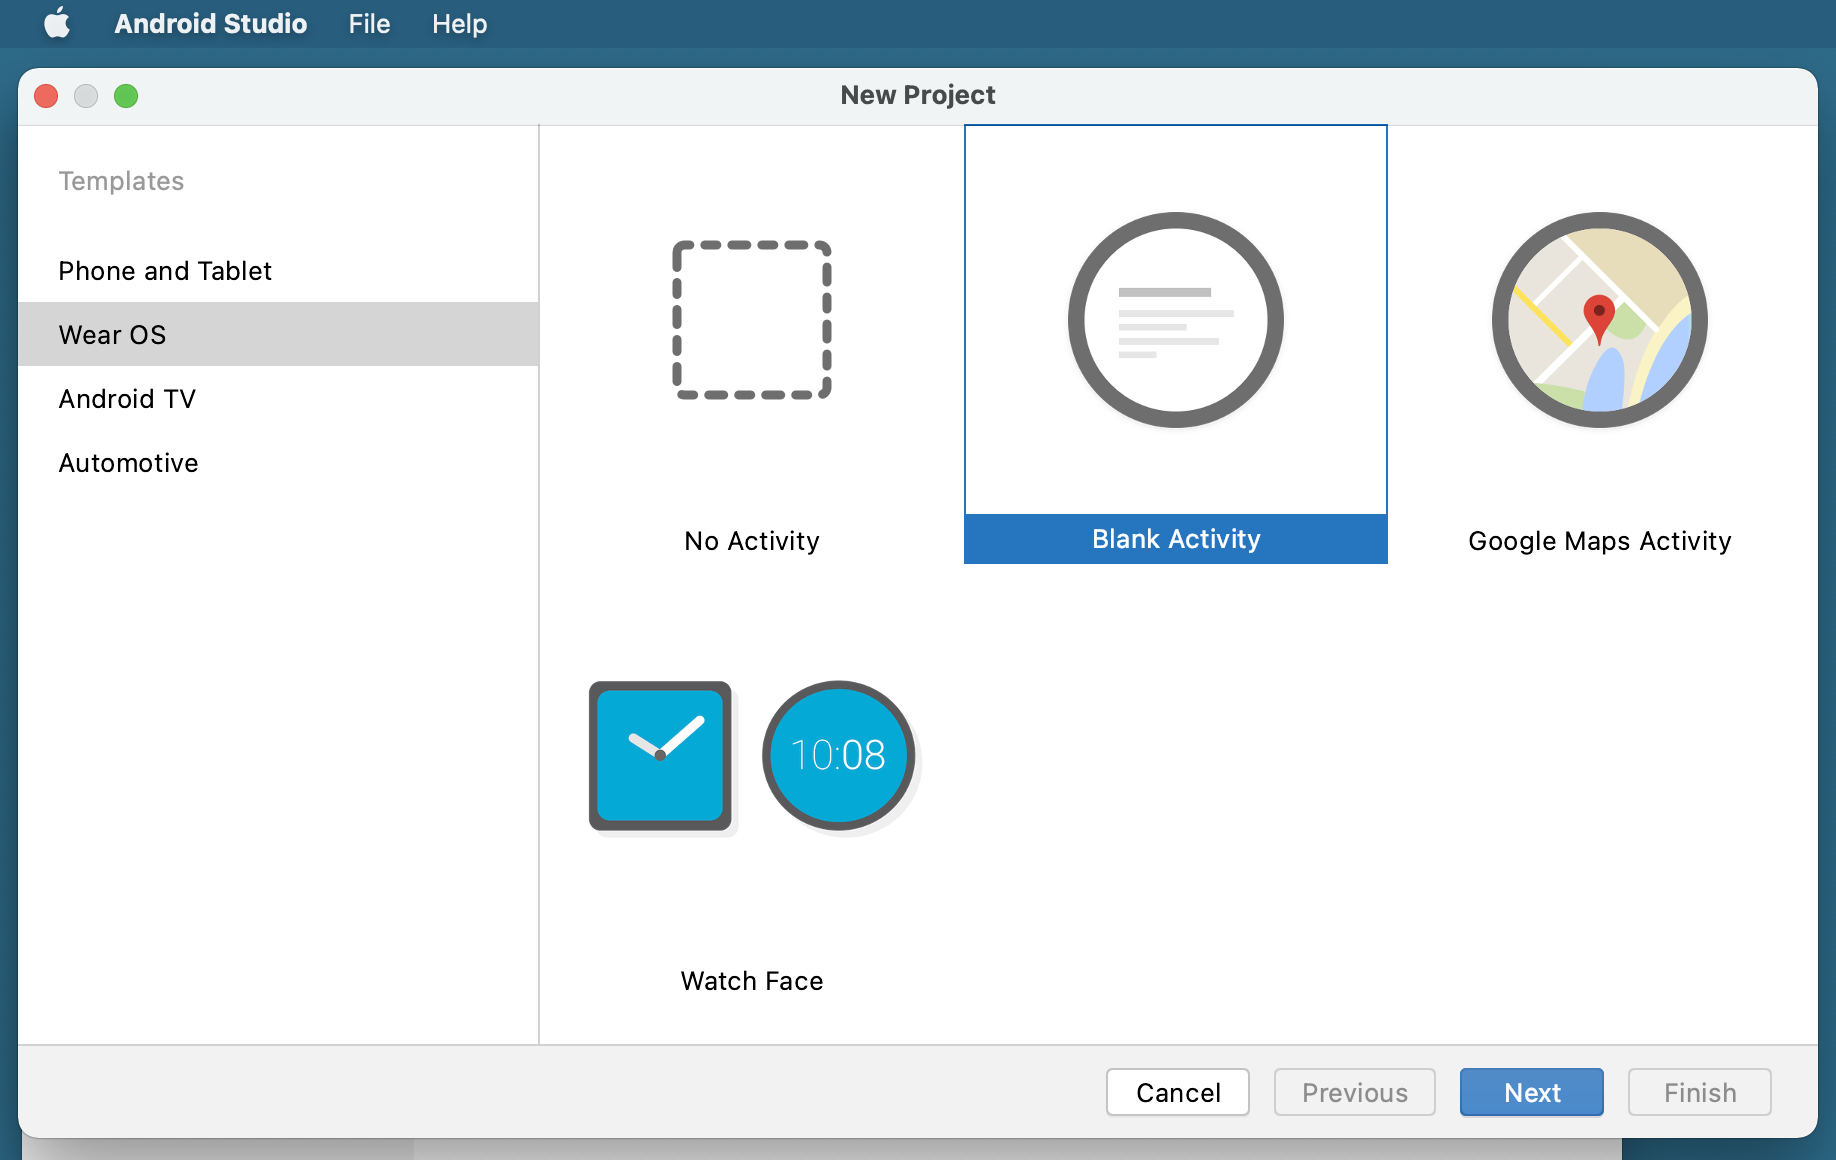Open the Help menu
This screenshot has width=1836, height=1160.
[459, 23]
